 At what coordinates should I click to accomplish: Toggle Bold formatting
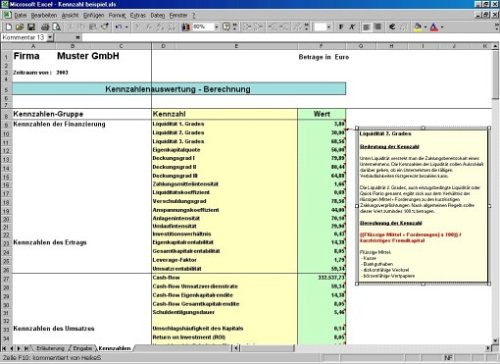341,27
